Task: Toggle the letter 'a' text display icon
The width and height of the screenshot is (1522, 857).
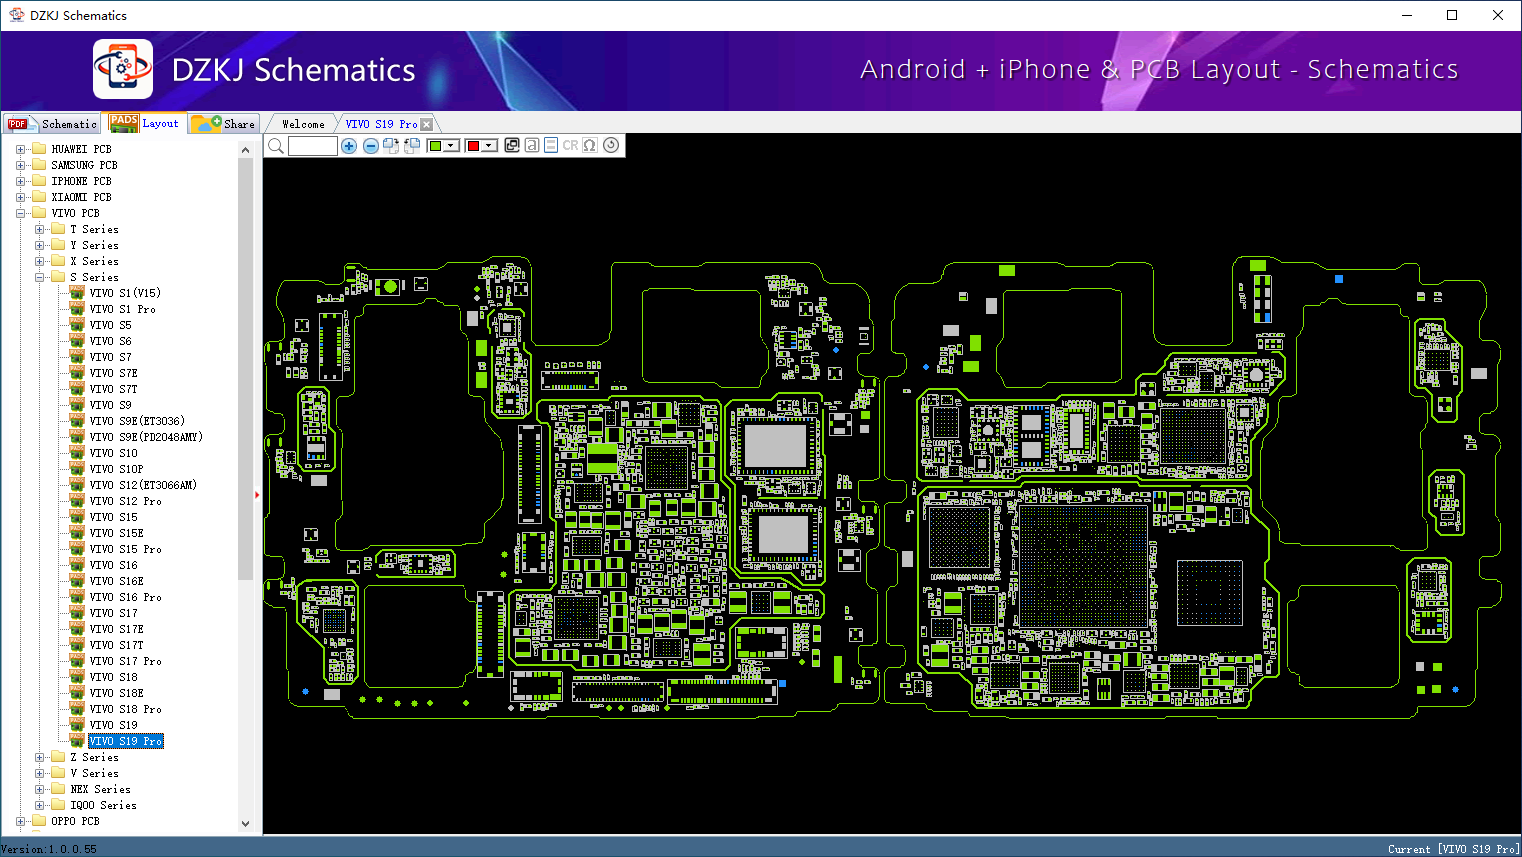Action: pos(532,145)
